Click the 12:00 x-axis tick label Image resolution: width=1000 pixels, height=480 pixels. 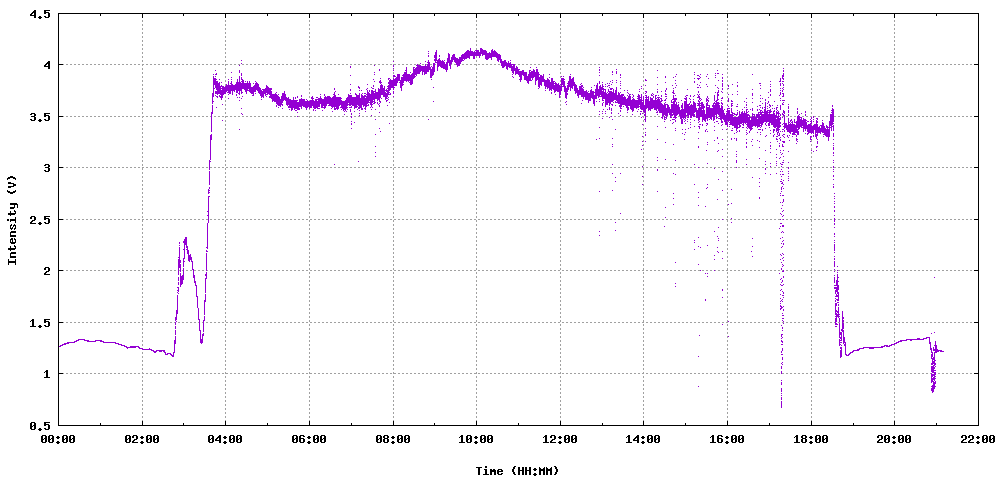[x=560, y=439]
